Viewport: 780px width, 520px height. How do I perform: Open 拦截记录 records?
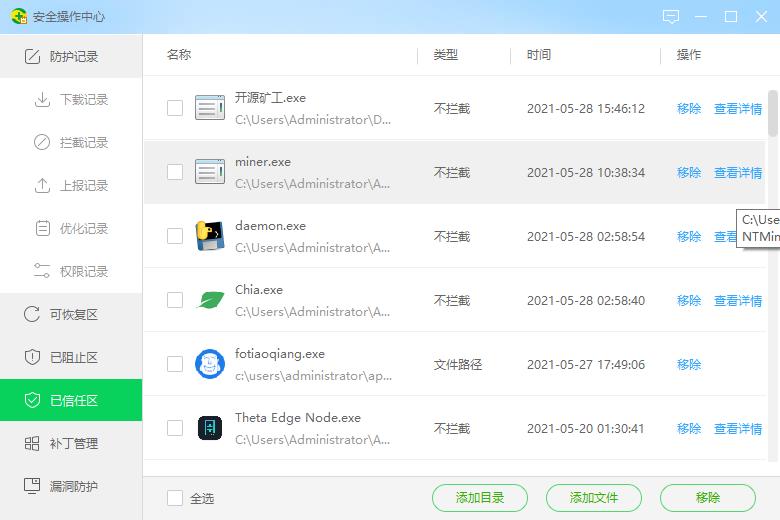click(x=71, y=142)
